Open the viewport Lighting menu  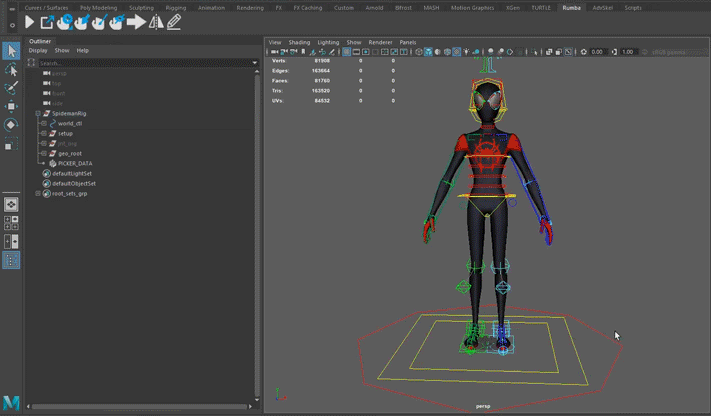(328, 42)
